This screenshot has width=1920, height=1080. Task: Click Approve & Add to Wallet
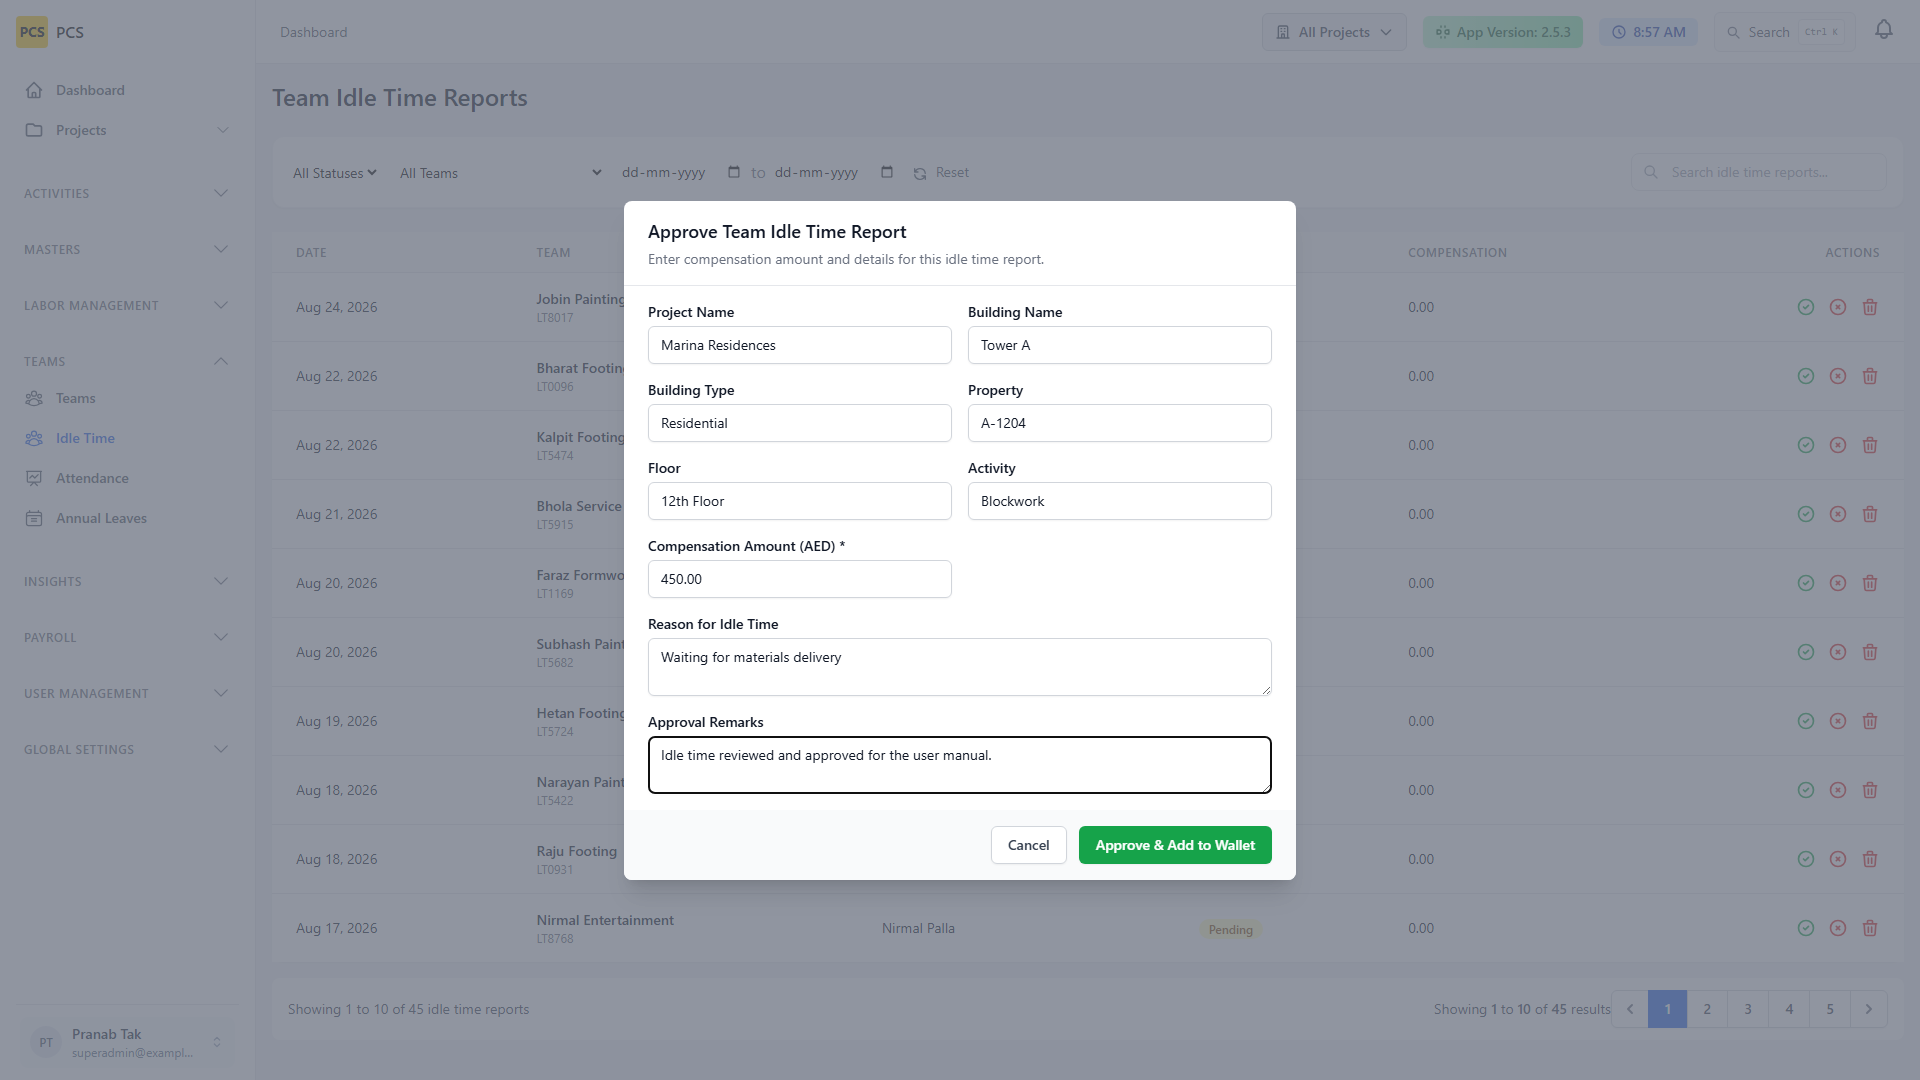click(x=1175, y=845)
